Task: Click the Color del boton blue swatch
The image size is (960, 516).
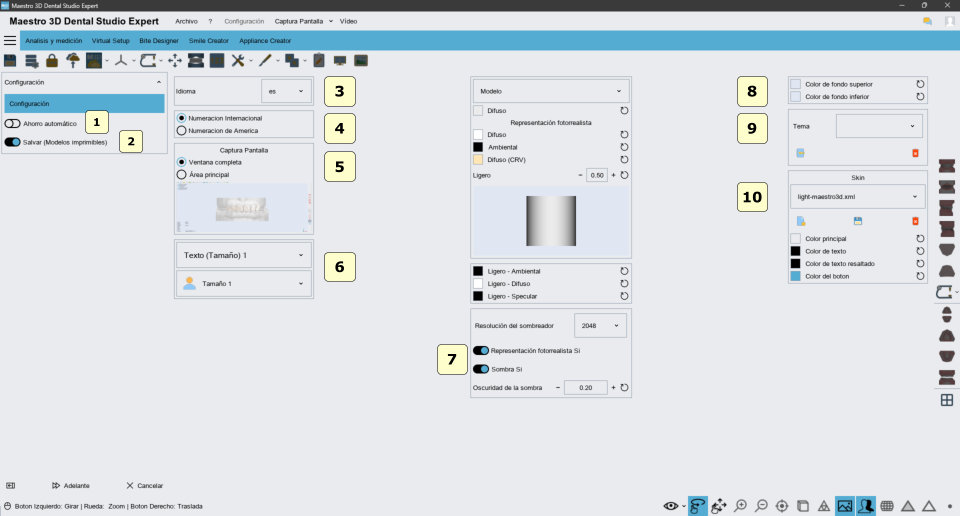Action: click(x=795, y=276)
